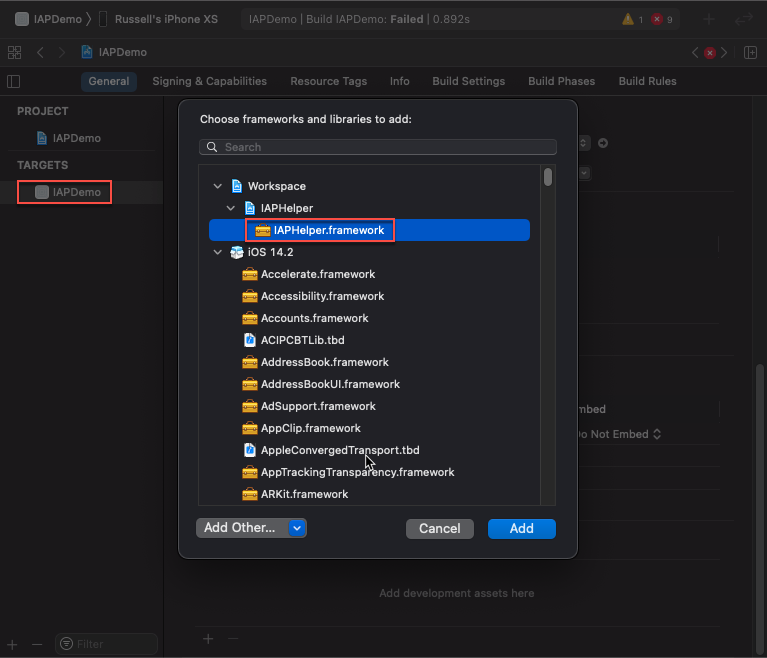Screen dimensions: 767x658
Task: Open the related items grid icon
Action: (x=15, y=52)
